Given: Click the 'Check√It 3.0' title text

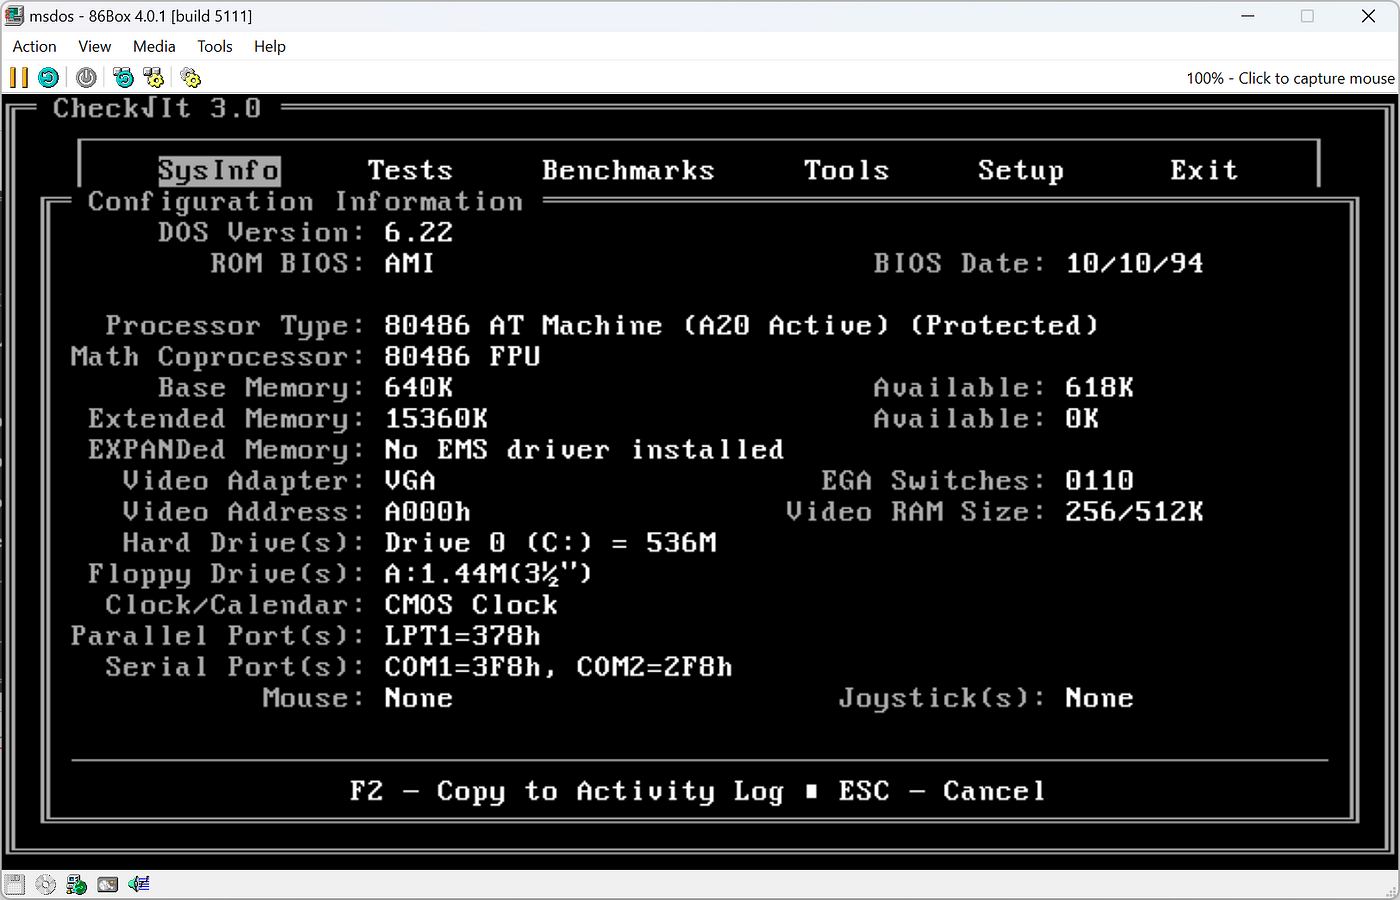Looking at the screenshot, I should (157, 108).
